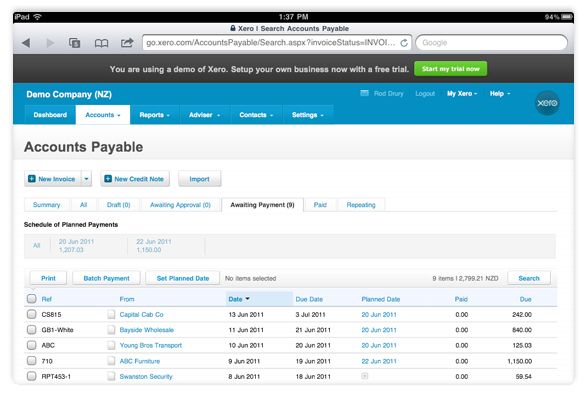Viewport: 586px width, 395px height.
Task: Switch to the All invoices tab
Action: tap(83, 205)
